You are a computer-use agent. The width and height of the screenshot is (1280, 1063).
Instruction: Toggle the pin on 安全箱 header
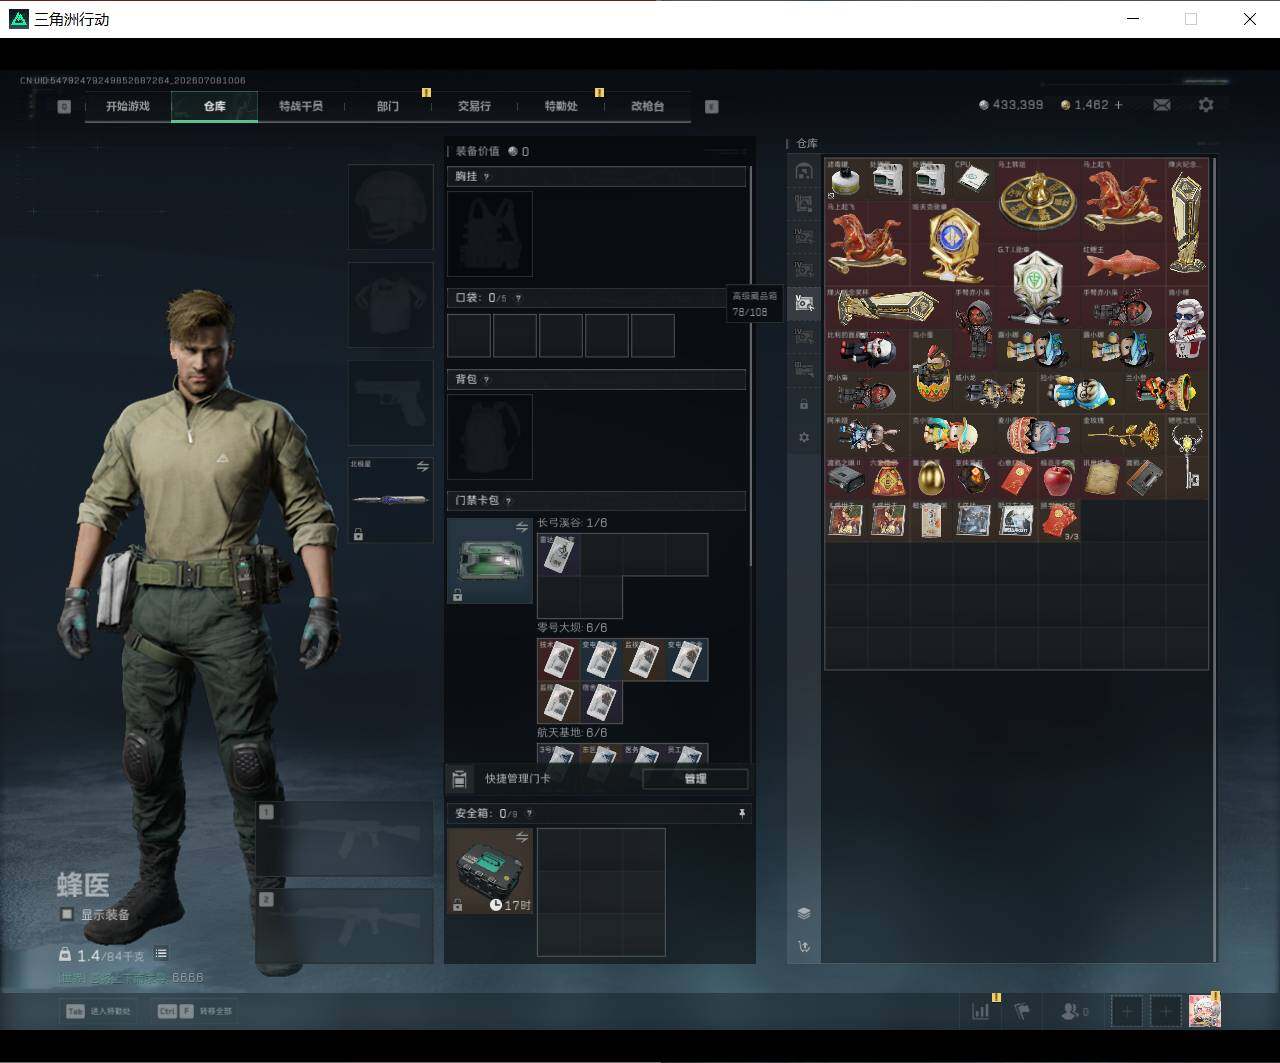click(x=742, y=814)
